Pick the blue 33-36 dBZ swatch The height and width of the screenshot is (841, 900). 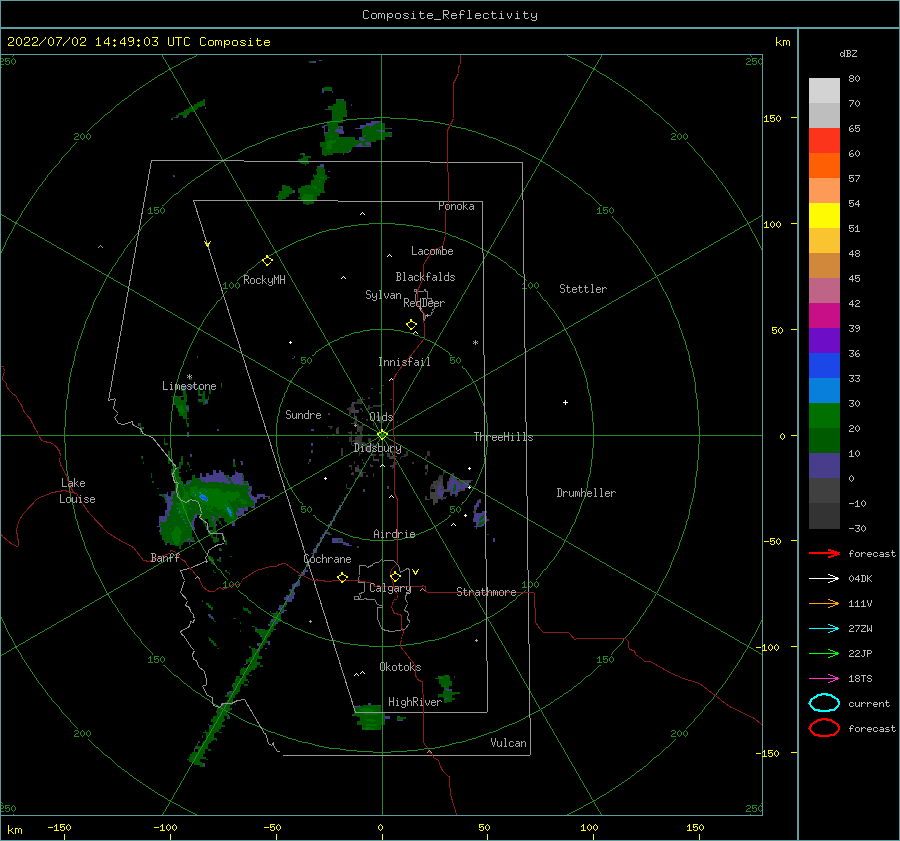click(824, 366)
